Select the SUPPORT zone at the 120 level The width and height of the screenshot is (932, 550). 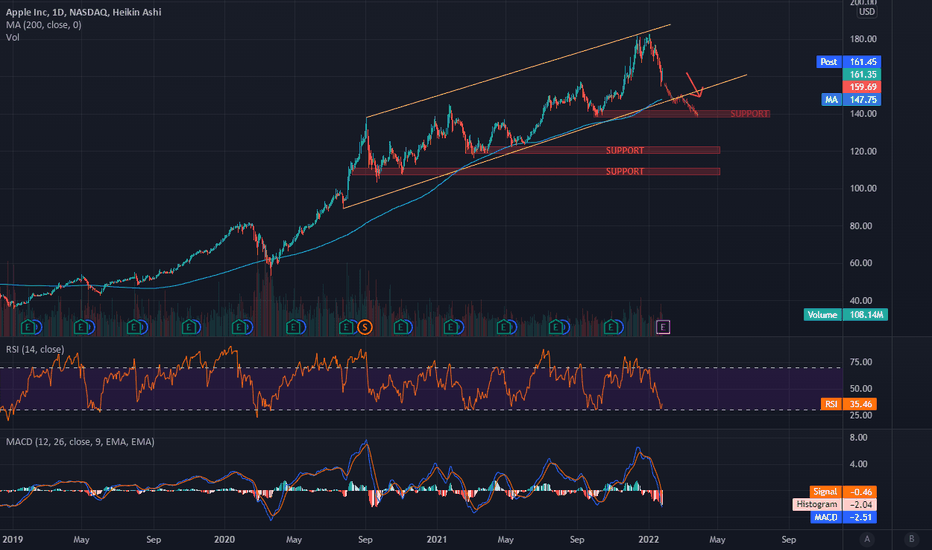(593, 150)
